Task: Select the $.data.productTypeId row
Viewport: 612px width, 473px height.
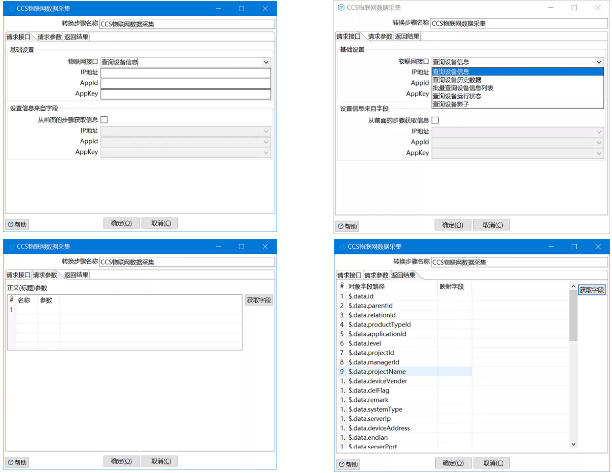Action: (x=384, y=324)
